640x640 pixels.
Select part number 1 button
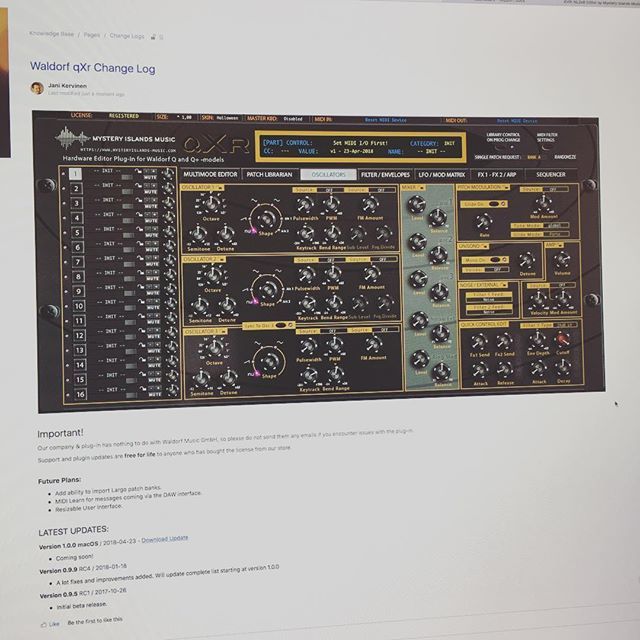(75, 174)
